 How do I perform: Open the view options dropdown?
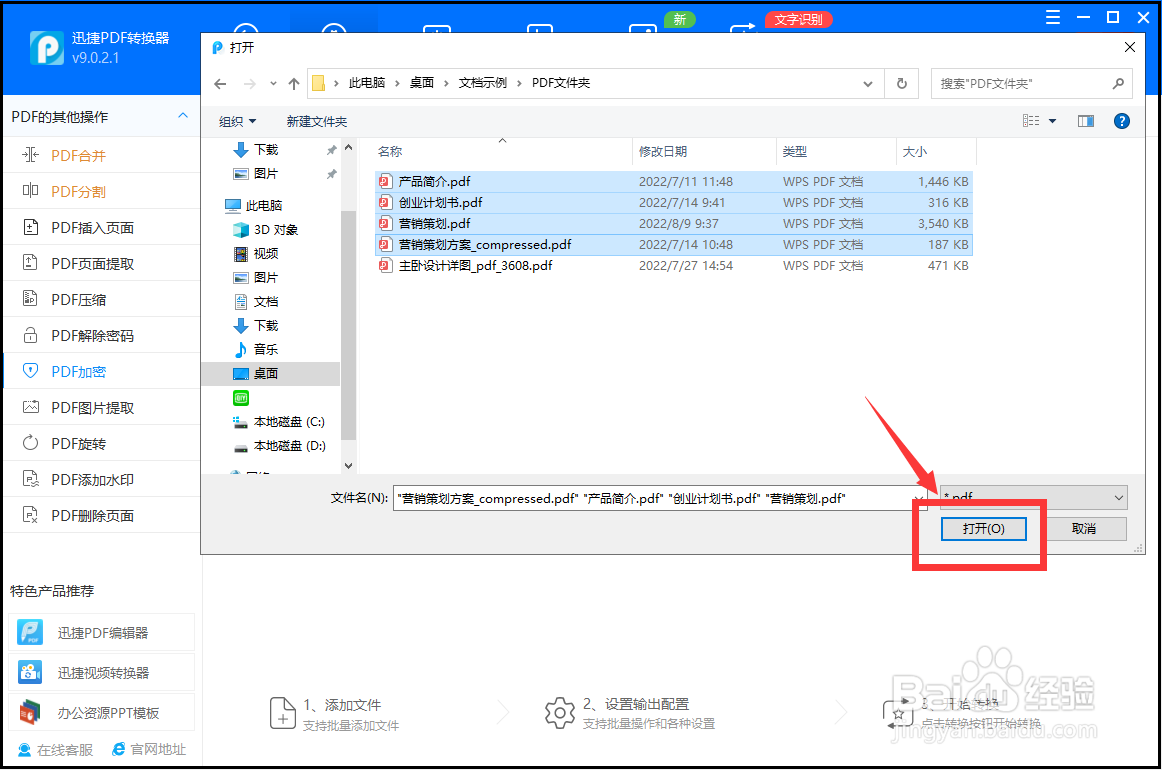pos(1052,121)
